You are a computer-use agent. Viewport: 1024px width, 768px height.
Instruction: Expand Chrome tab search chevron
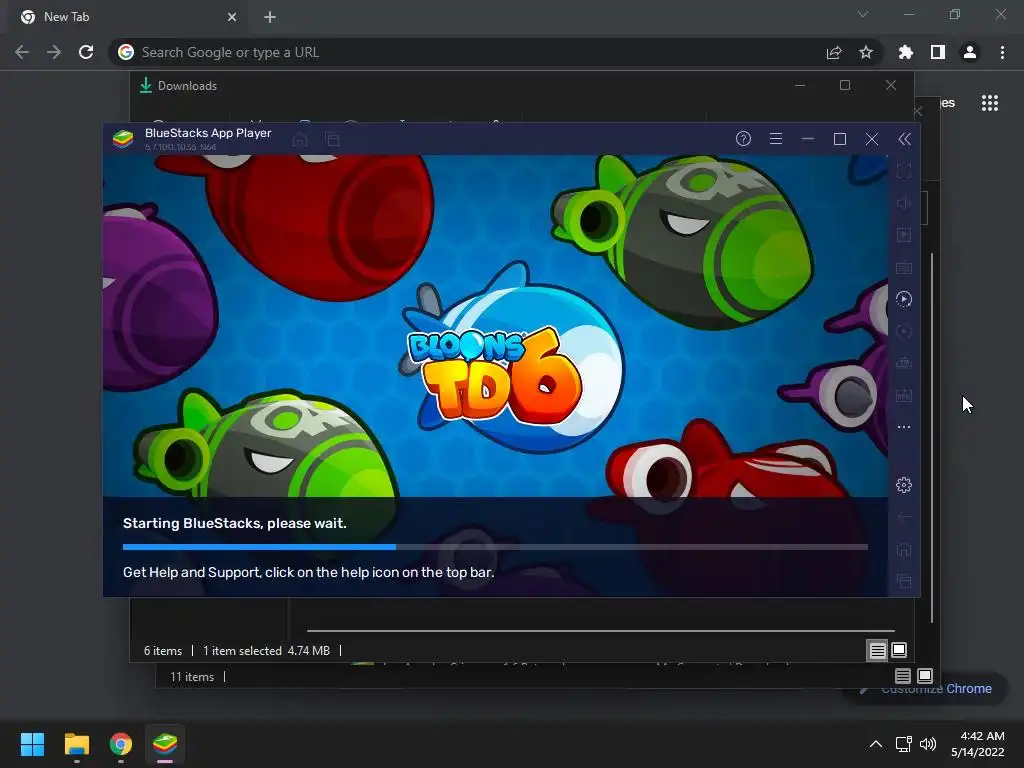click(x=863, y=14)
